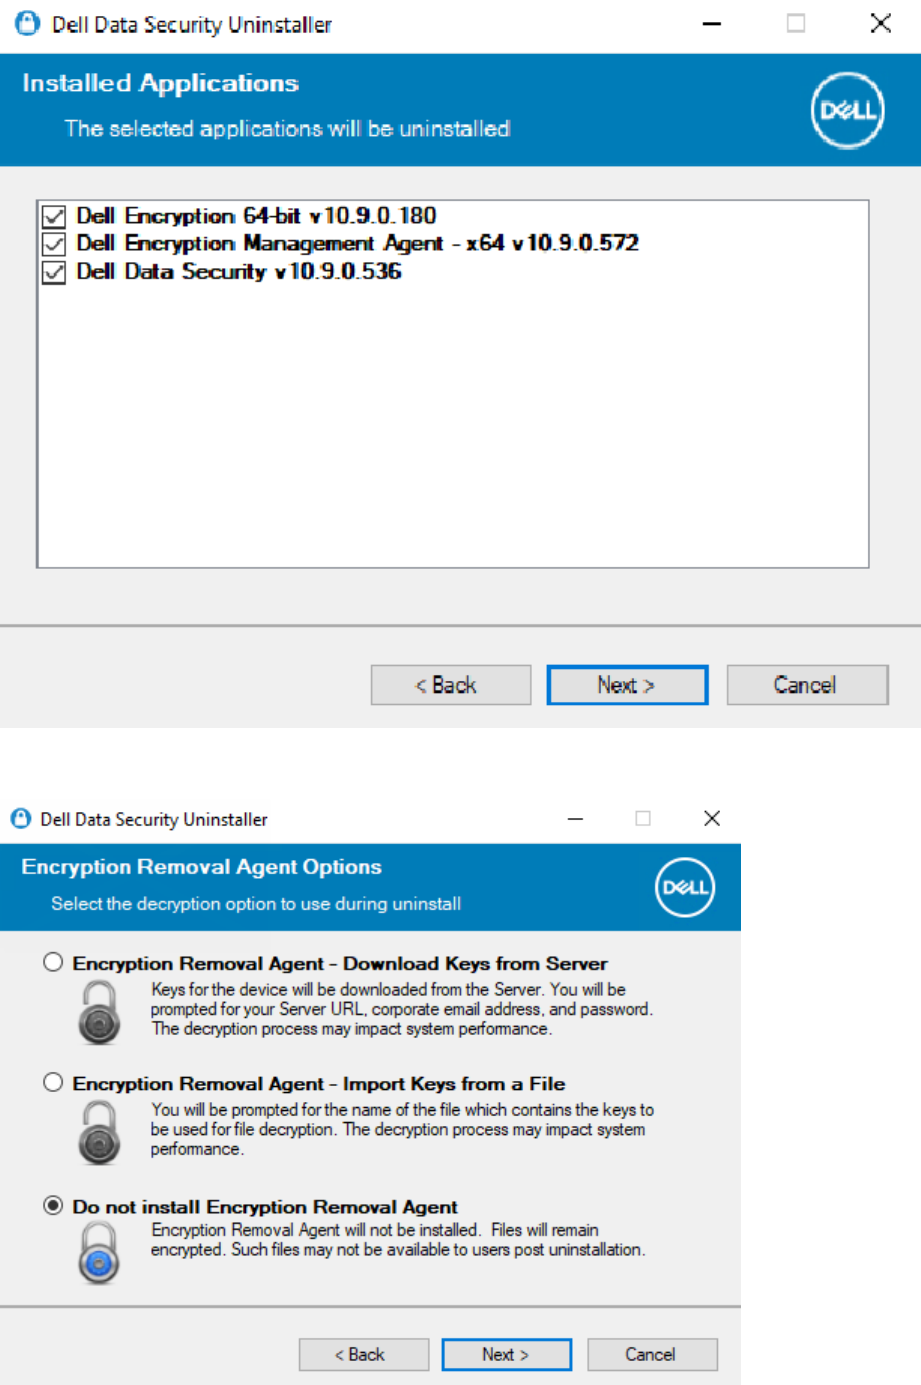Click Cancel in Encryption Removal Agent Options window
The height and width of the screenshot is (1385, 921).
pos(652,1354)
